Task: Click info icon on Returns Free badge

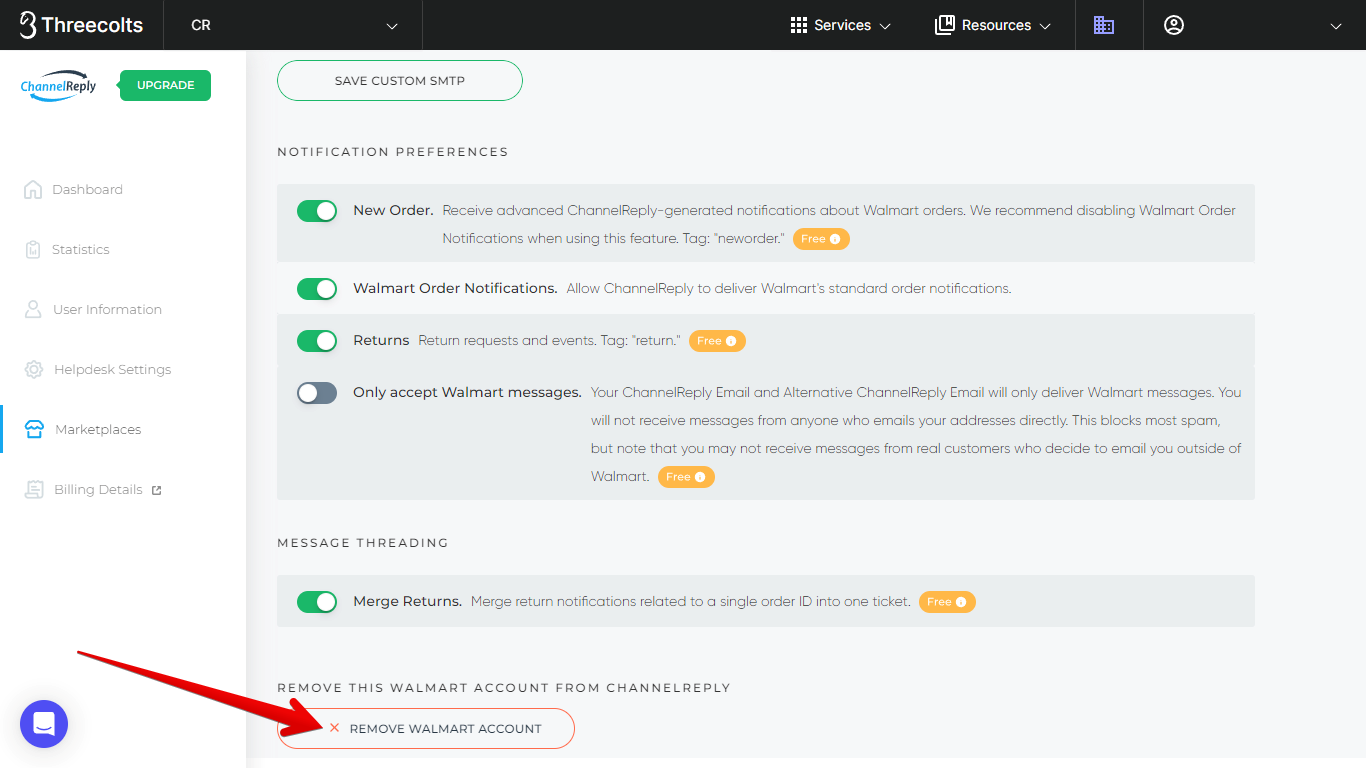Action: click(731, 341)
